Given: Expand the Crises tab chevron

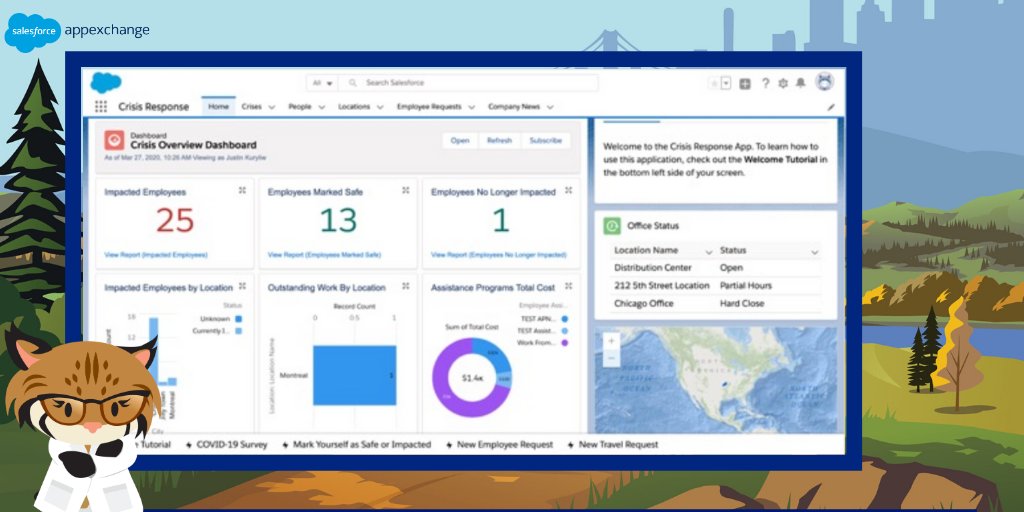Looking at the screenshot, I should (272, 107).
